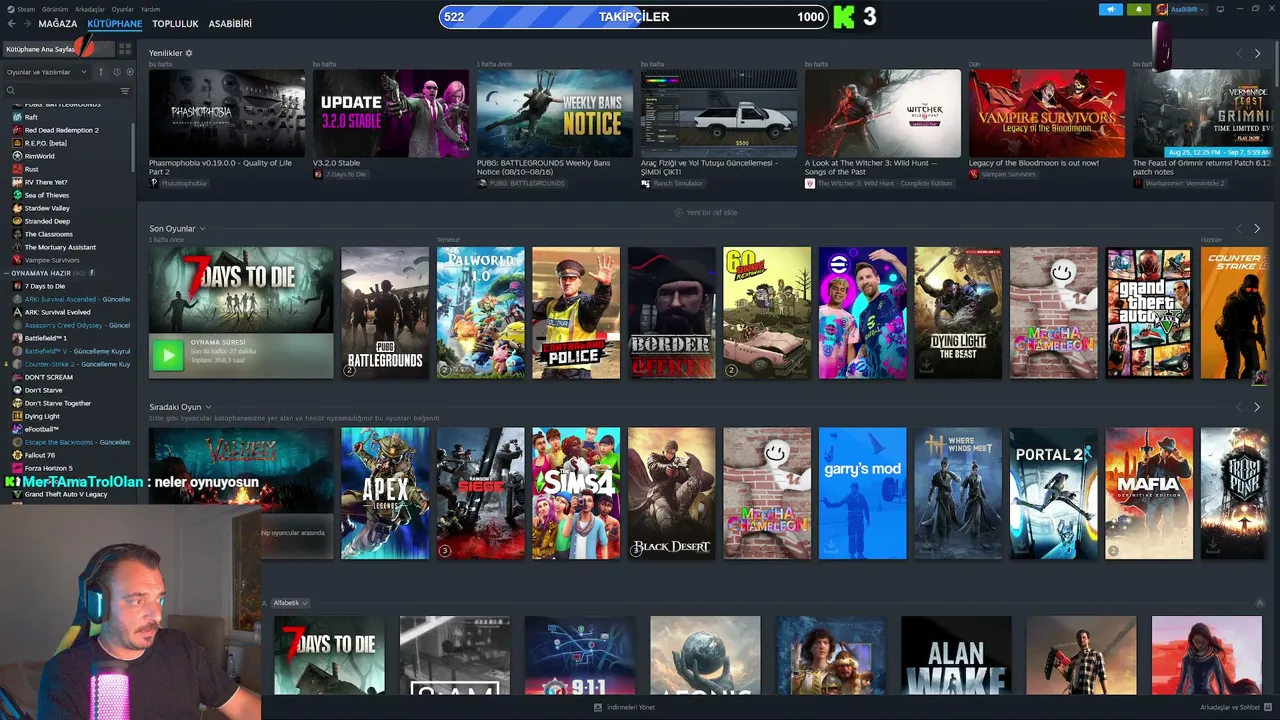Open the library grid view icon
Screen dimensions: 1280x720
(x=125, y=48)
